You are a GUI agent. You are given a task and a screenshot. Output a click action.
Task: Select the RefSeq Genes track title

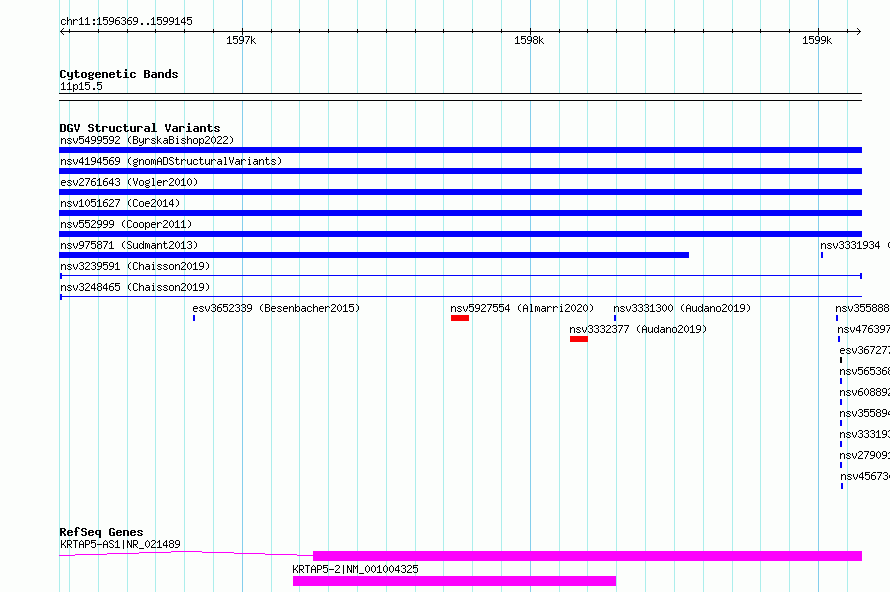click(x=101, y=532)
